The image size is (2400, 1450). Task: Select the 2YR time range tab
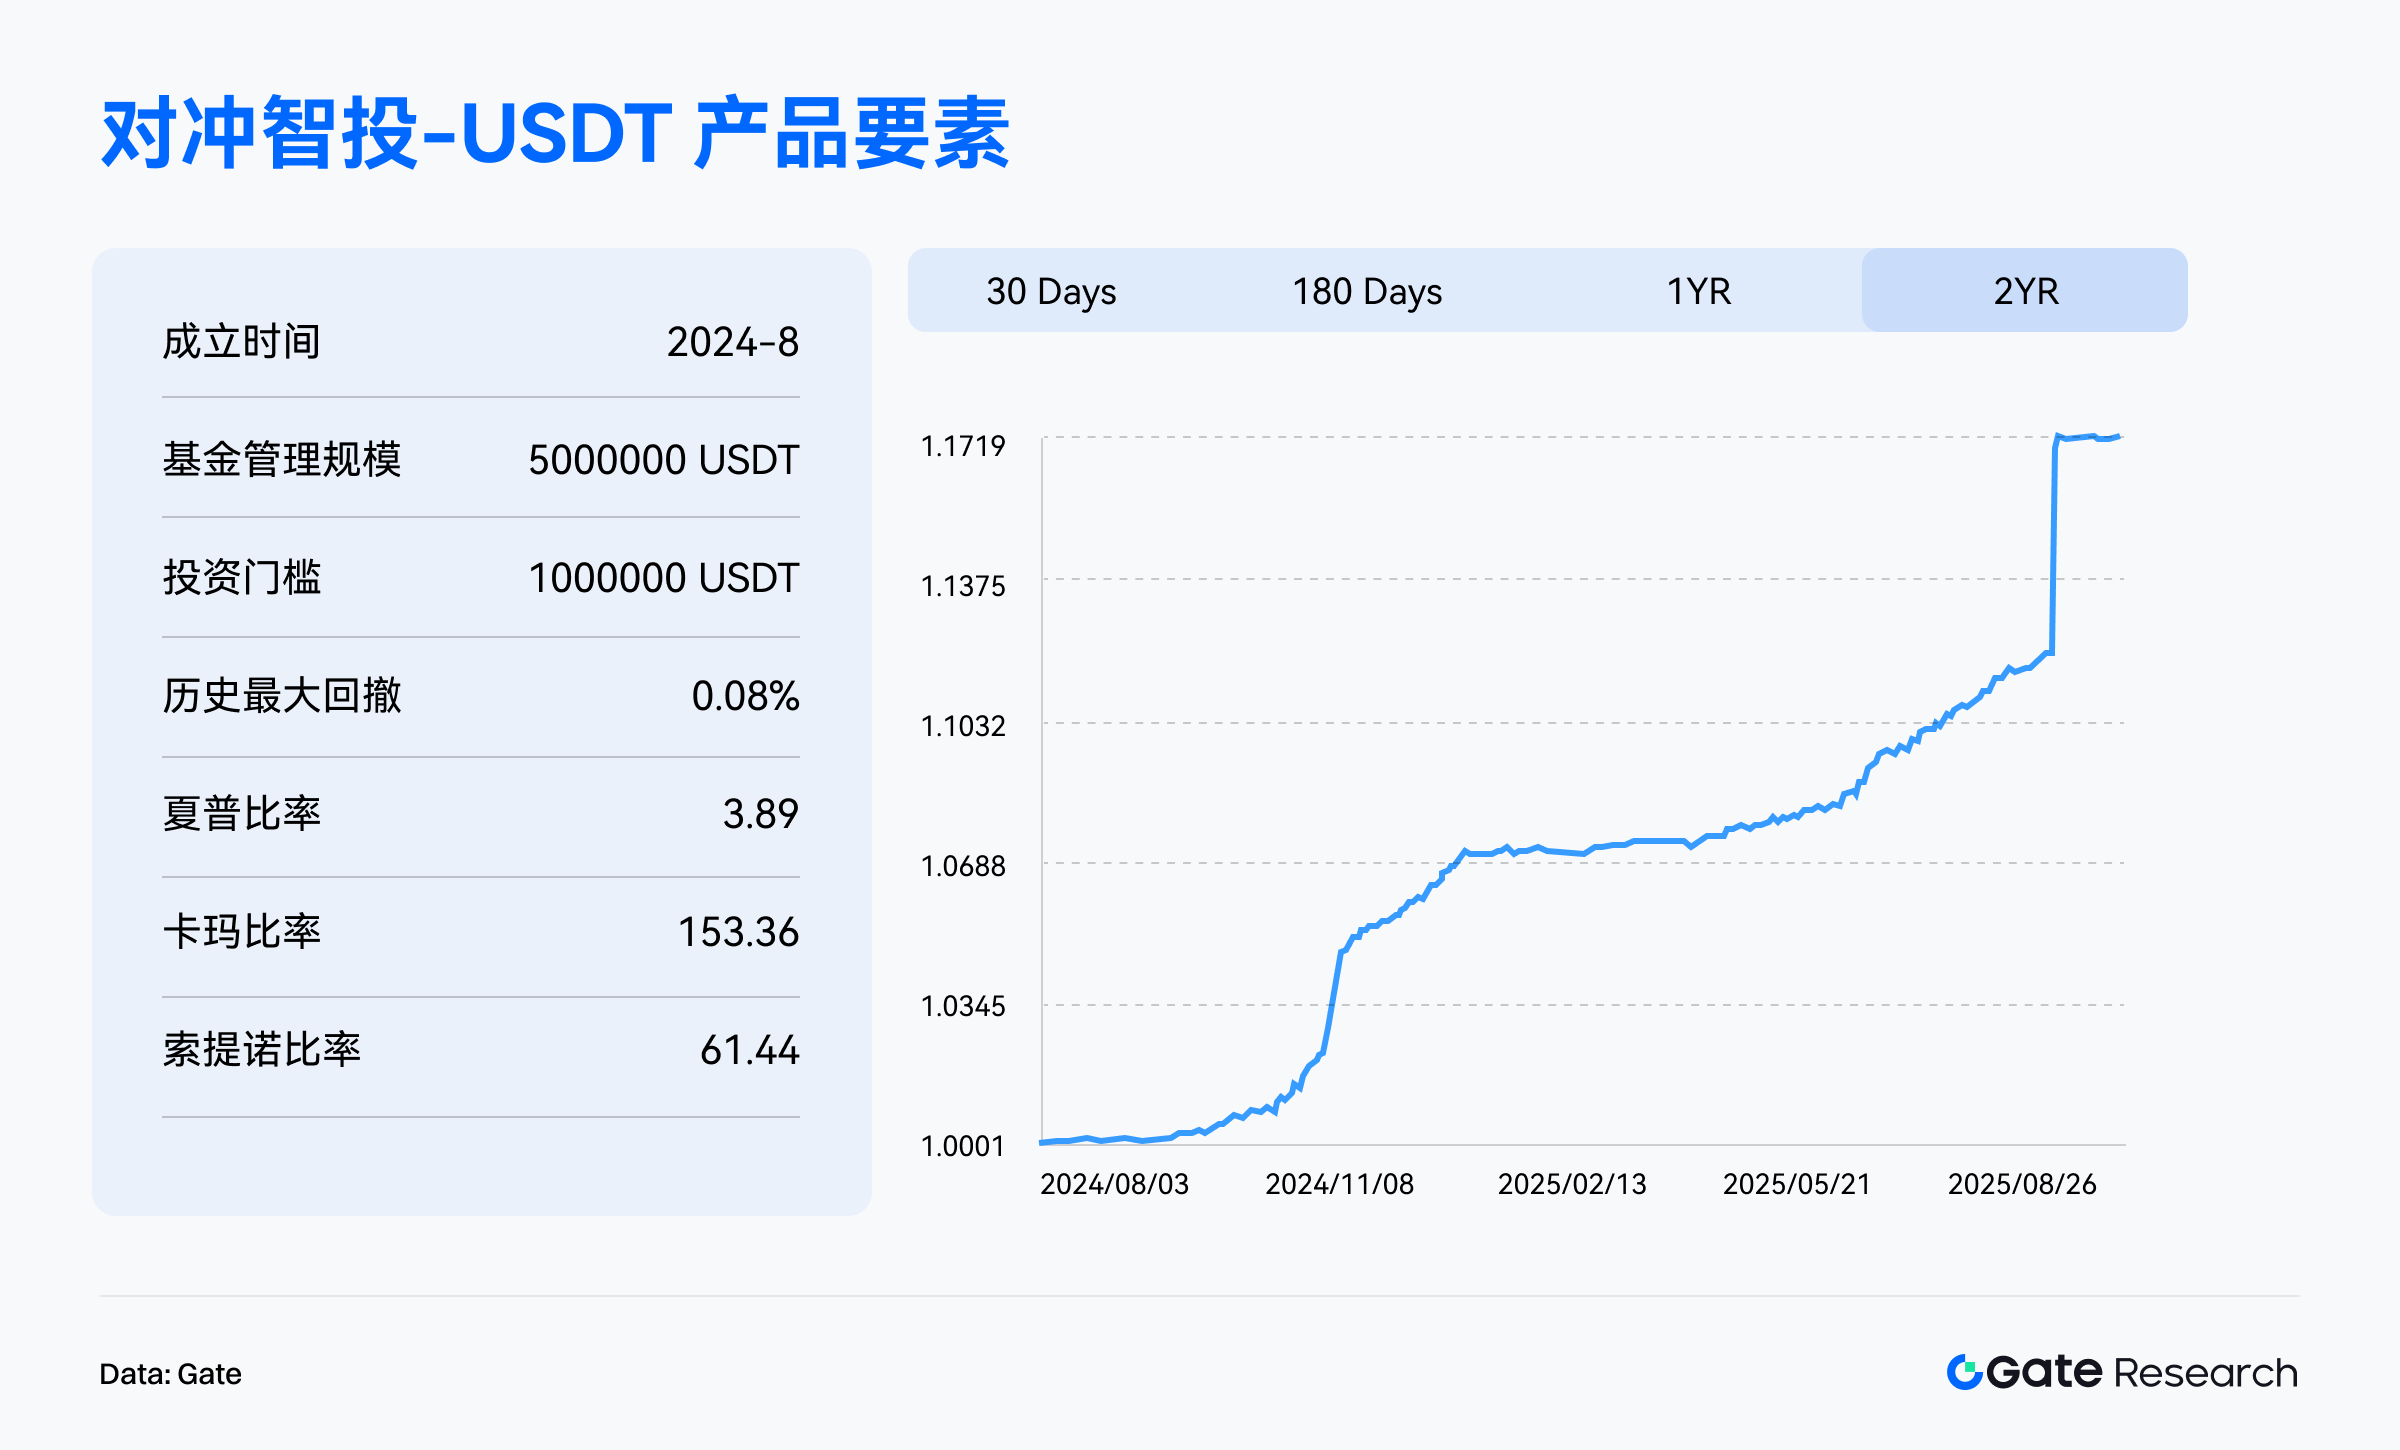2025,291
